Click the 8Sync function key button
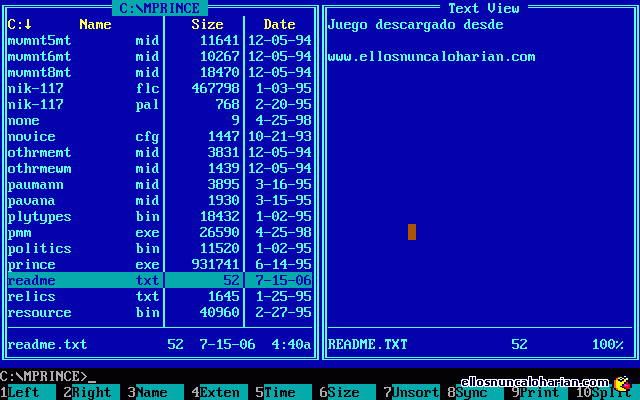This screenshot has width=640, height=400. (x=476, y=392)
